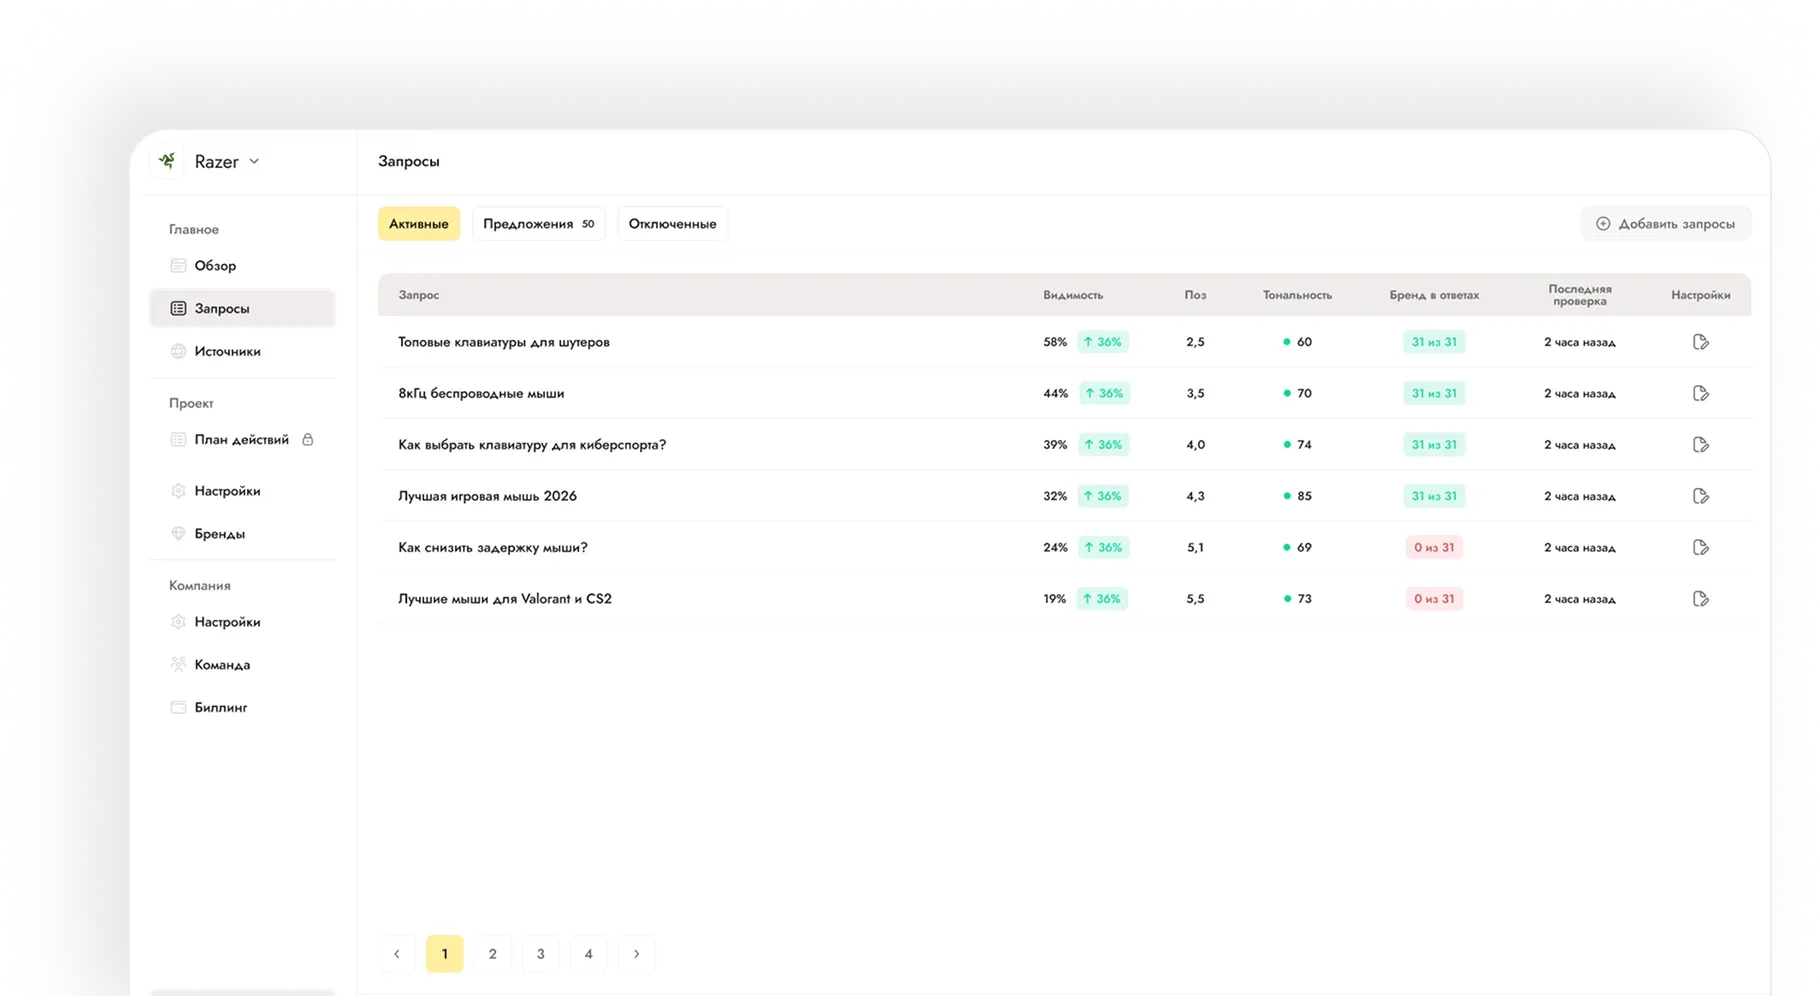This screenshot has width=1820, height=996.
Task: Click the Бренды shield icon
Action: click(x=178, y=534)
